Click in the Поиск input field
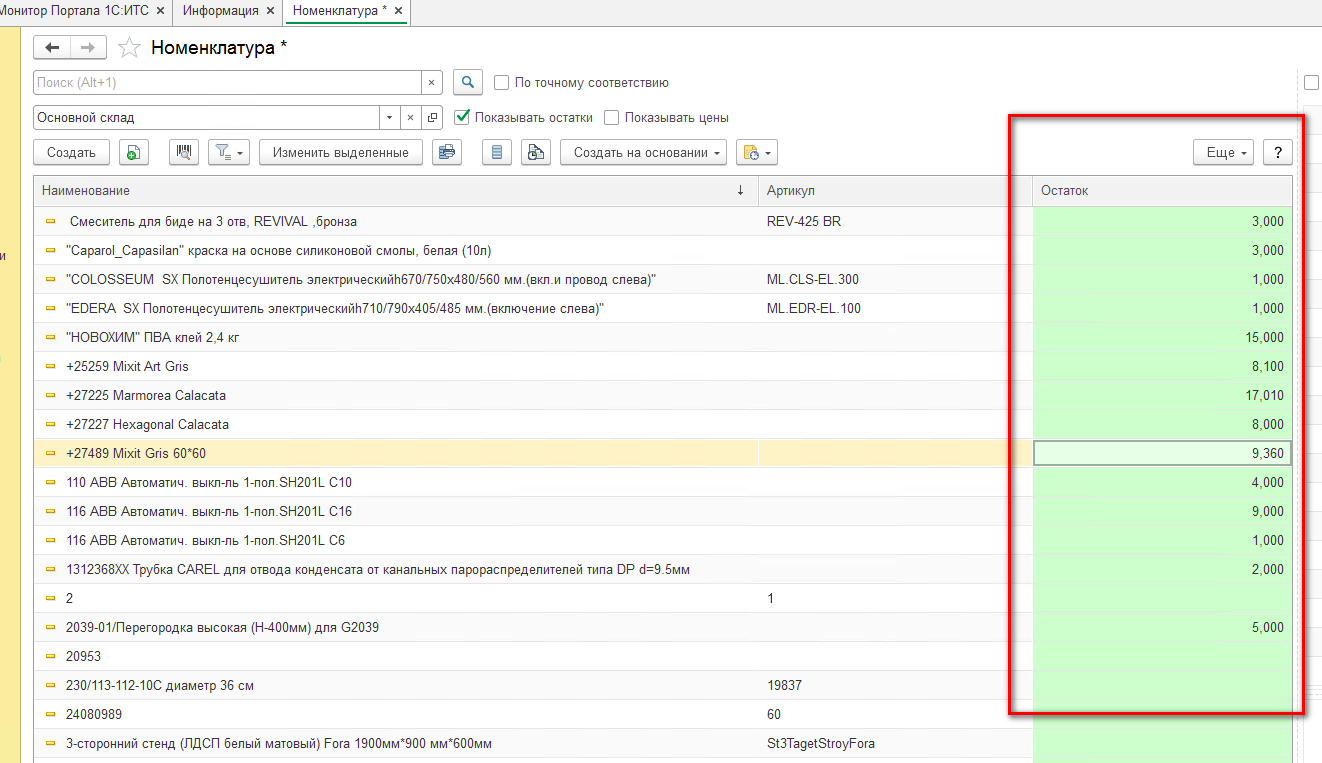 (226, 83)
